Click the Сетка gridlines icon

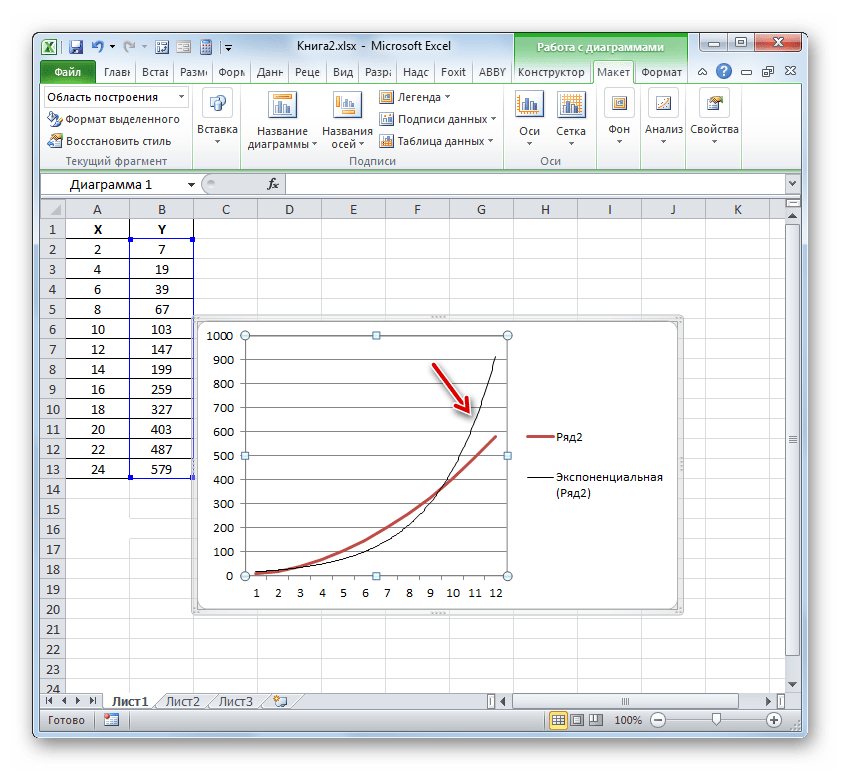point(571,104)
